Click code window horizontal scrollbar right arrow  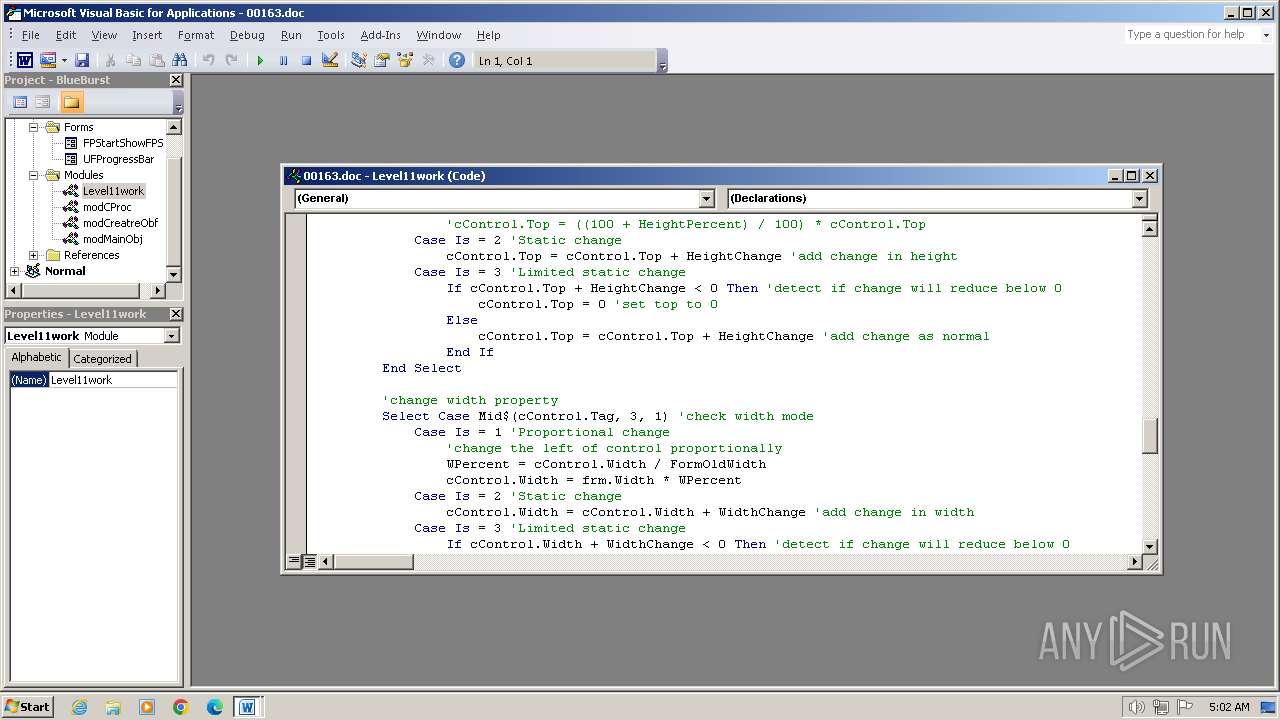(x=1134, y=562)
